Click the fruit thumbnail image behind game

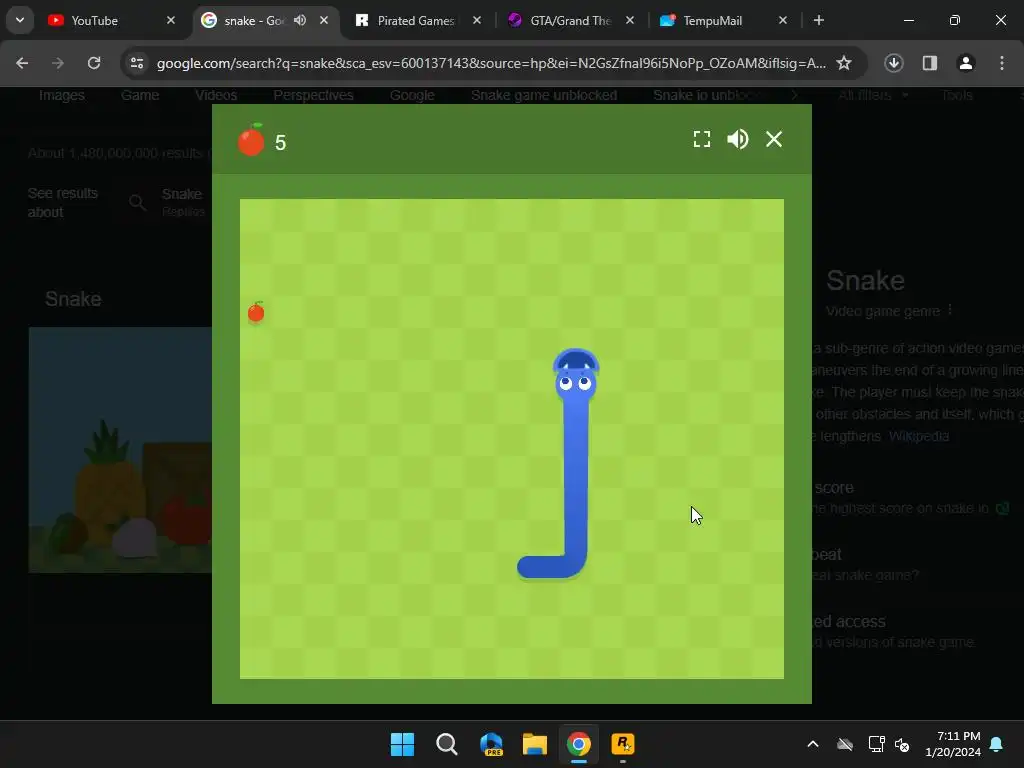tap(120, 450)
